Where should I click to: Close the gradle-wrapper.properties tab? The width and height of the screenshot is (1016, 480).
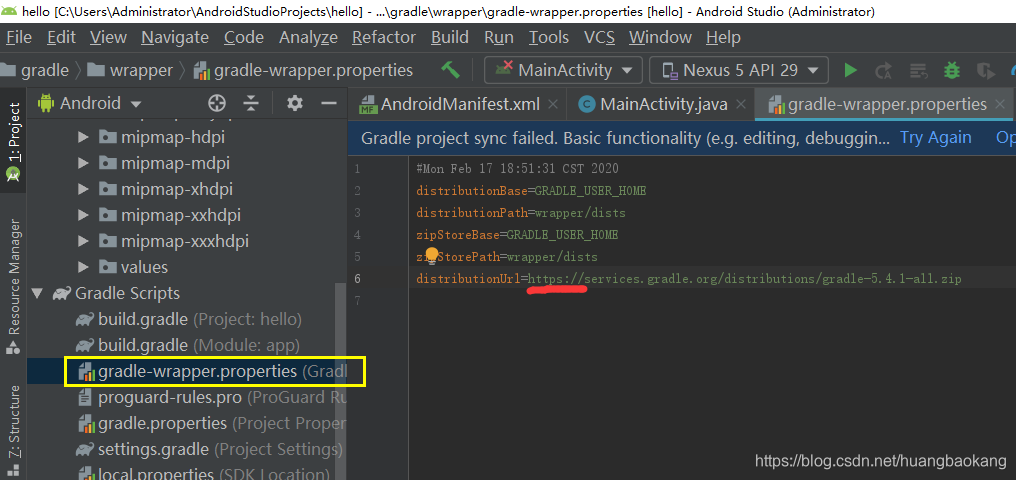[1001, 104]
